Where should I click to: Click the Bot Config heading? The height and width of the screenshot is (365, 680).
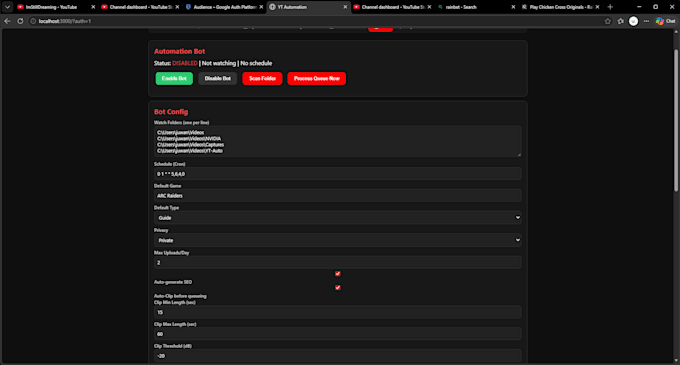tap(171, 112)
